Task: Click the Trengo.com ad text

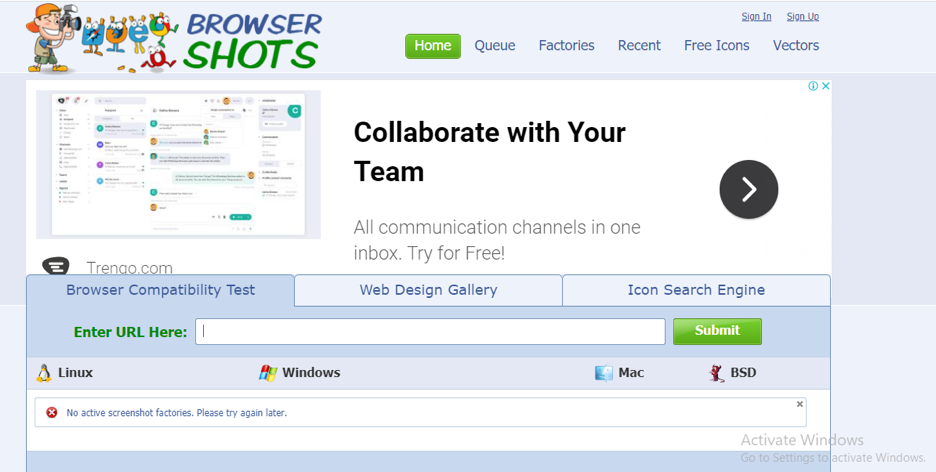Action: click(129, 268)
